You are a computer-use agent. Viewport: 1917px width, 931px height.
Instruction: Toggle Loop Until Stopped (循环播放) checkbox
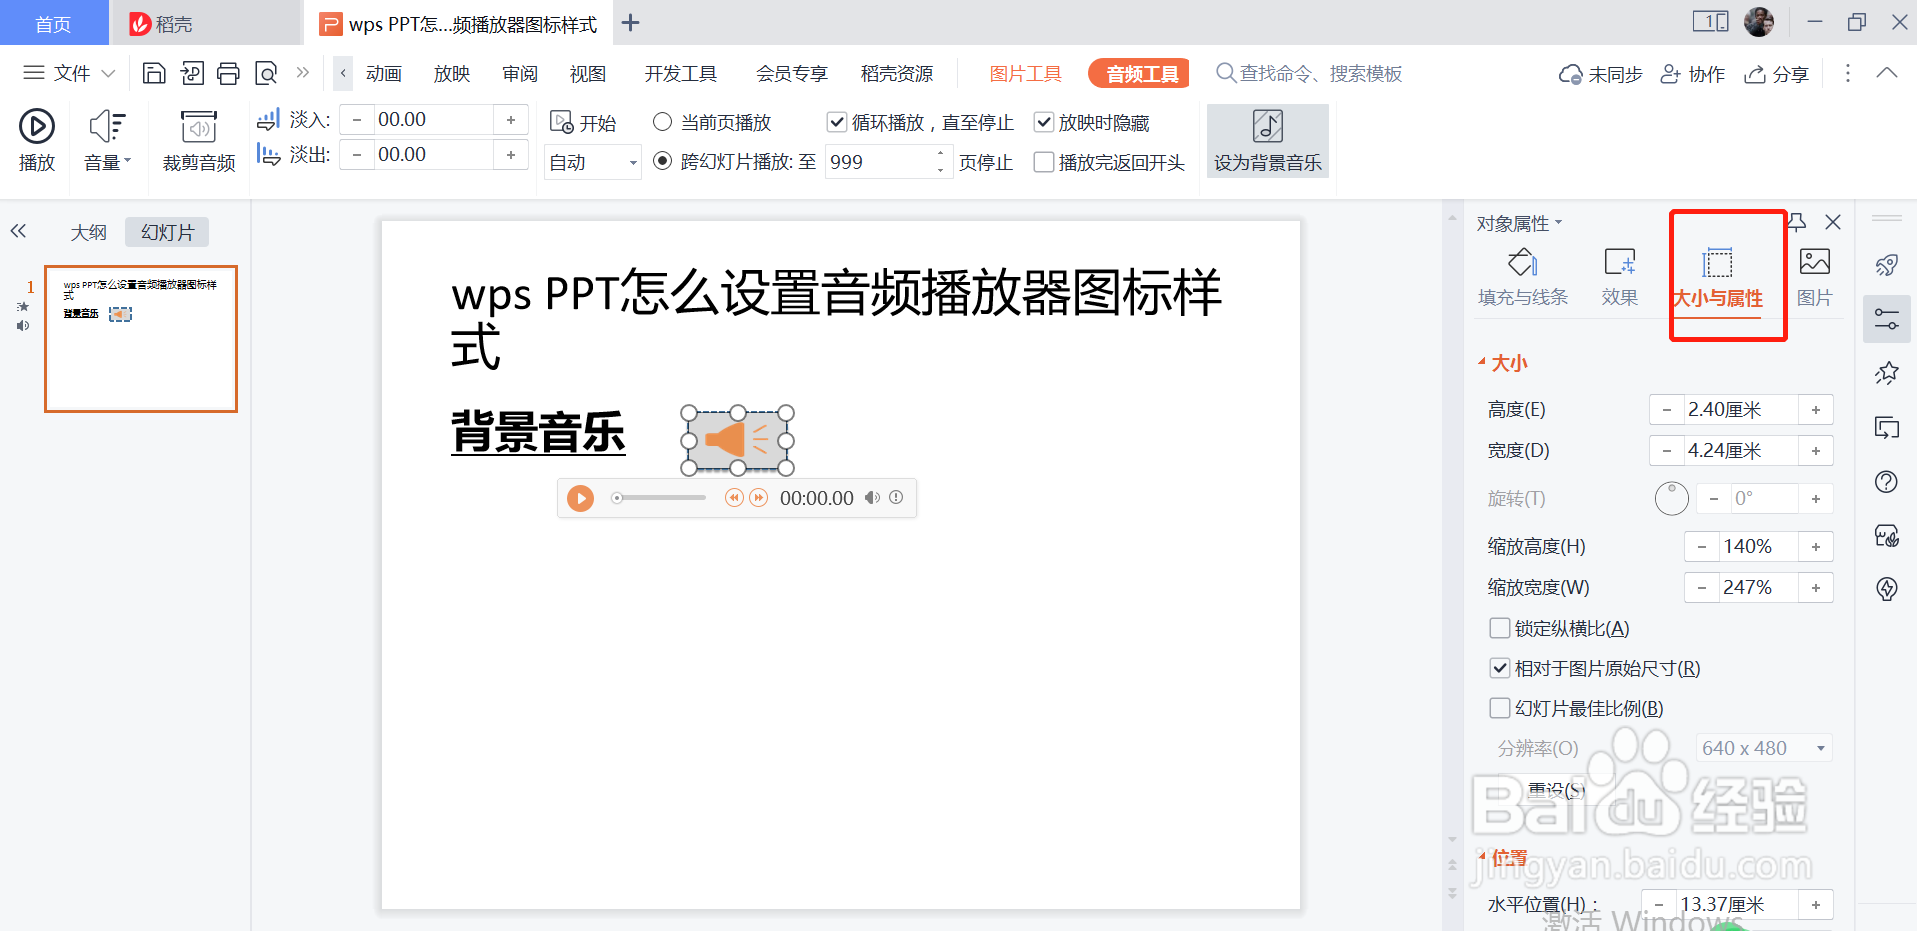click(x=837, y=122)
